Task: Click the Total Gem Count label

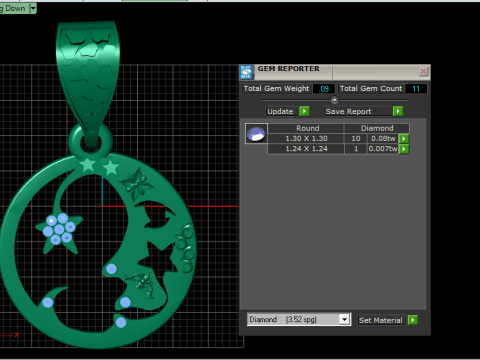Action: pos(371,89)
